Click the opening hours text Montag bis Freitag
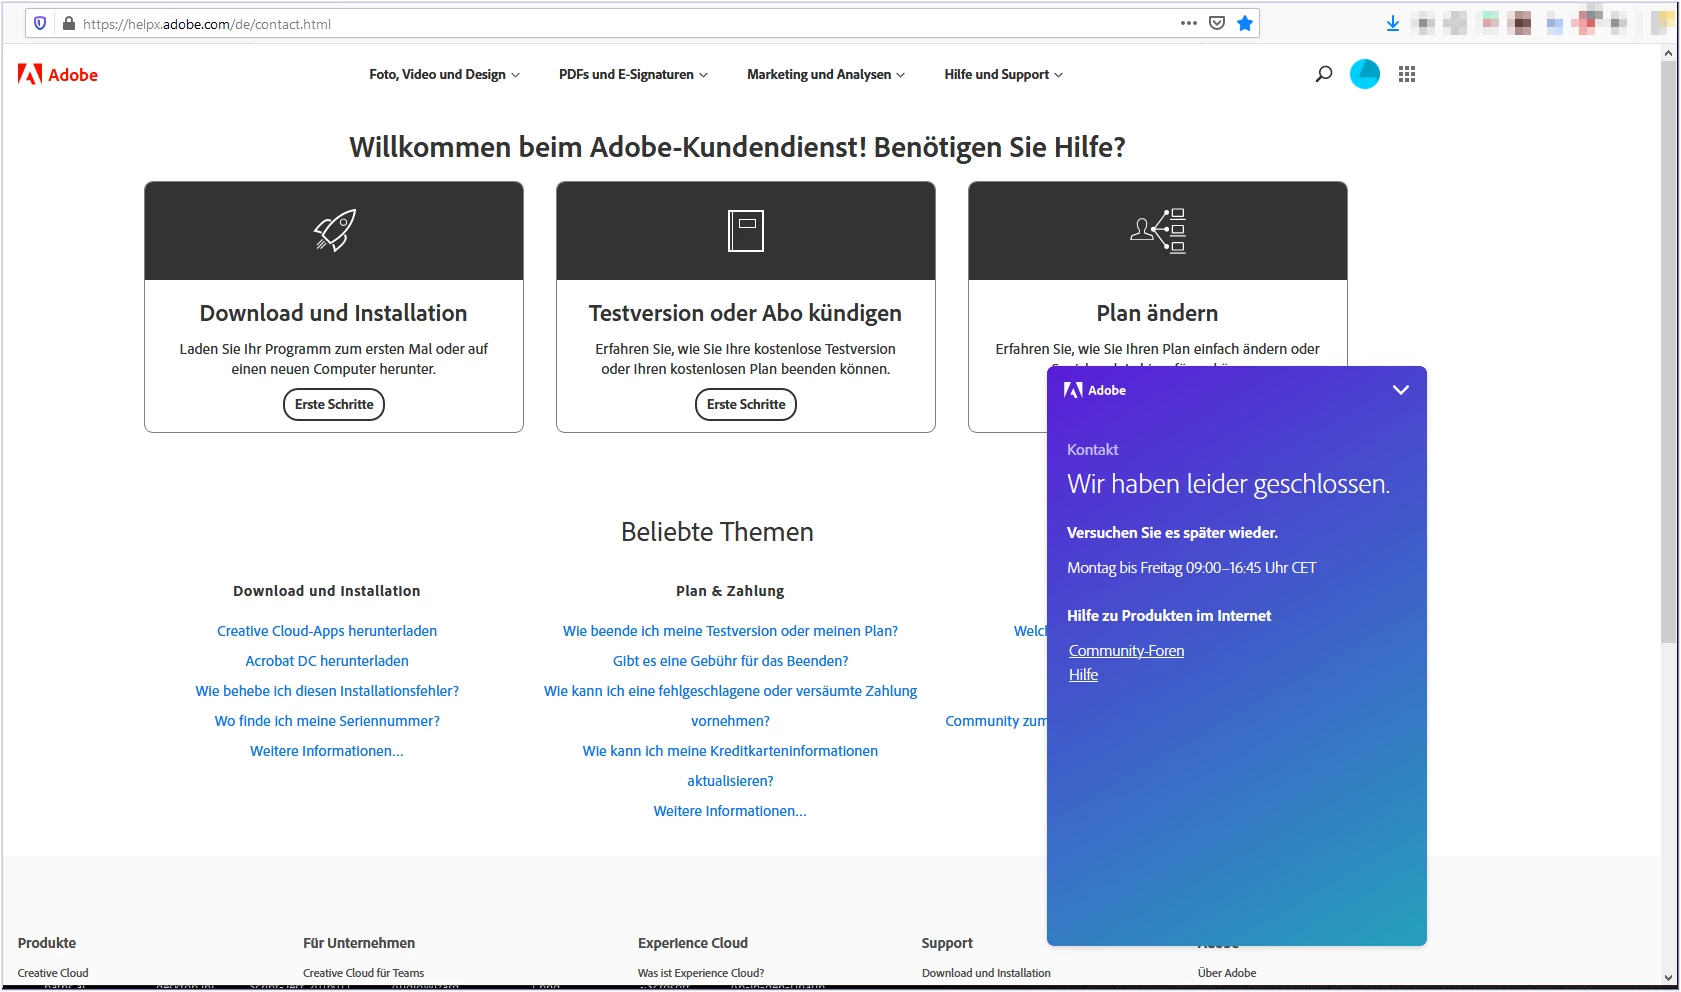This screenshot has width=1681, height=992. (1191, 568)
